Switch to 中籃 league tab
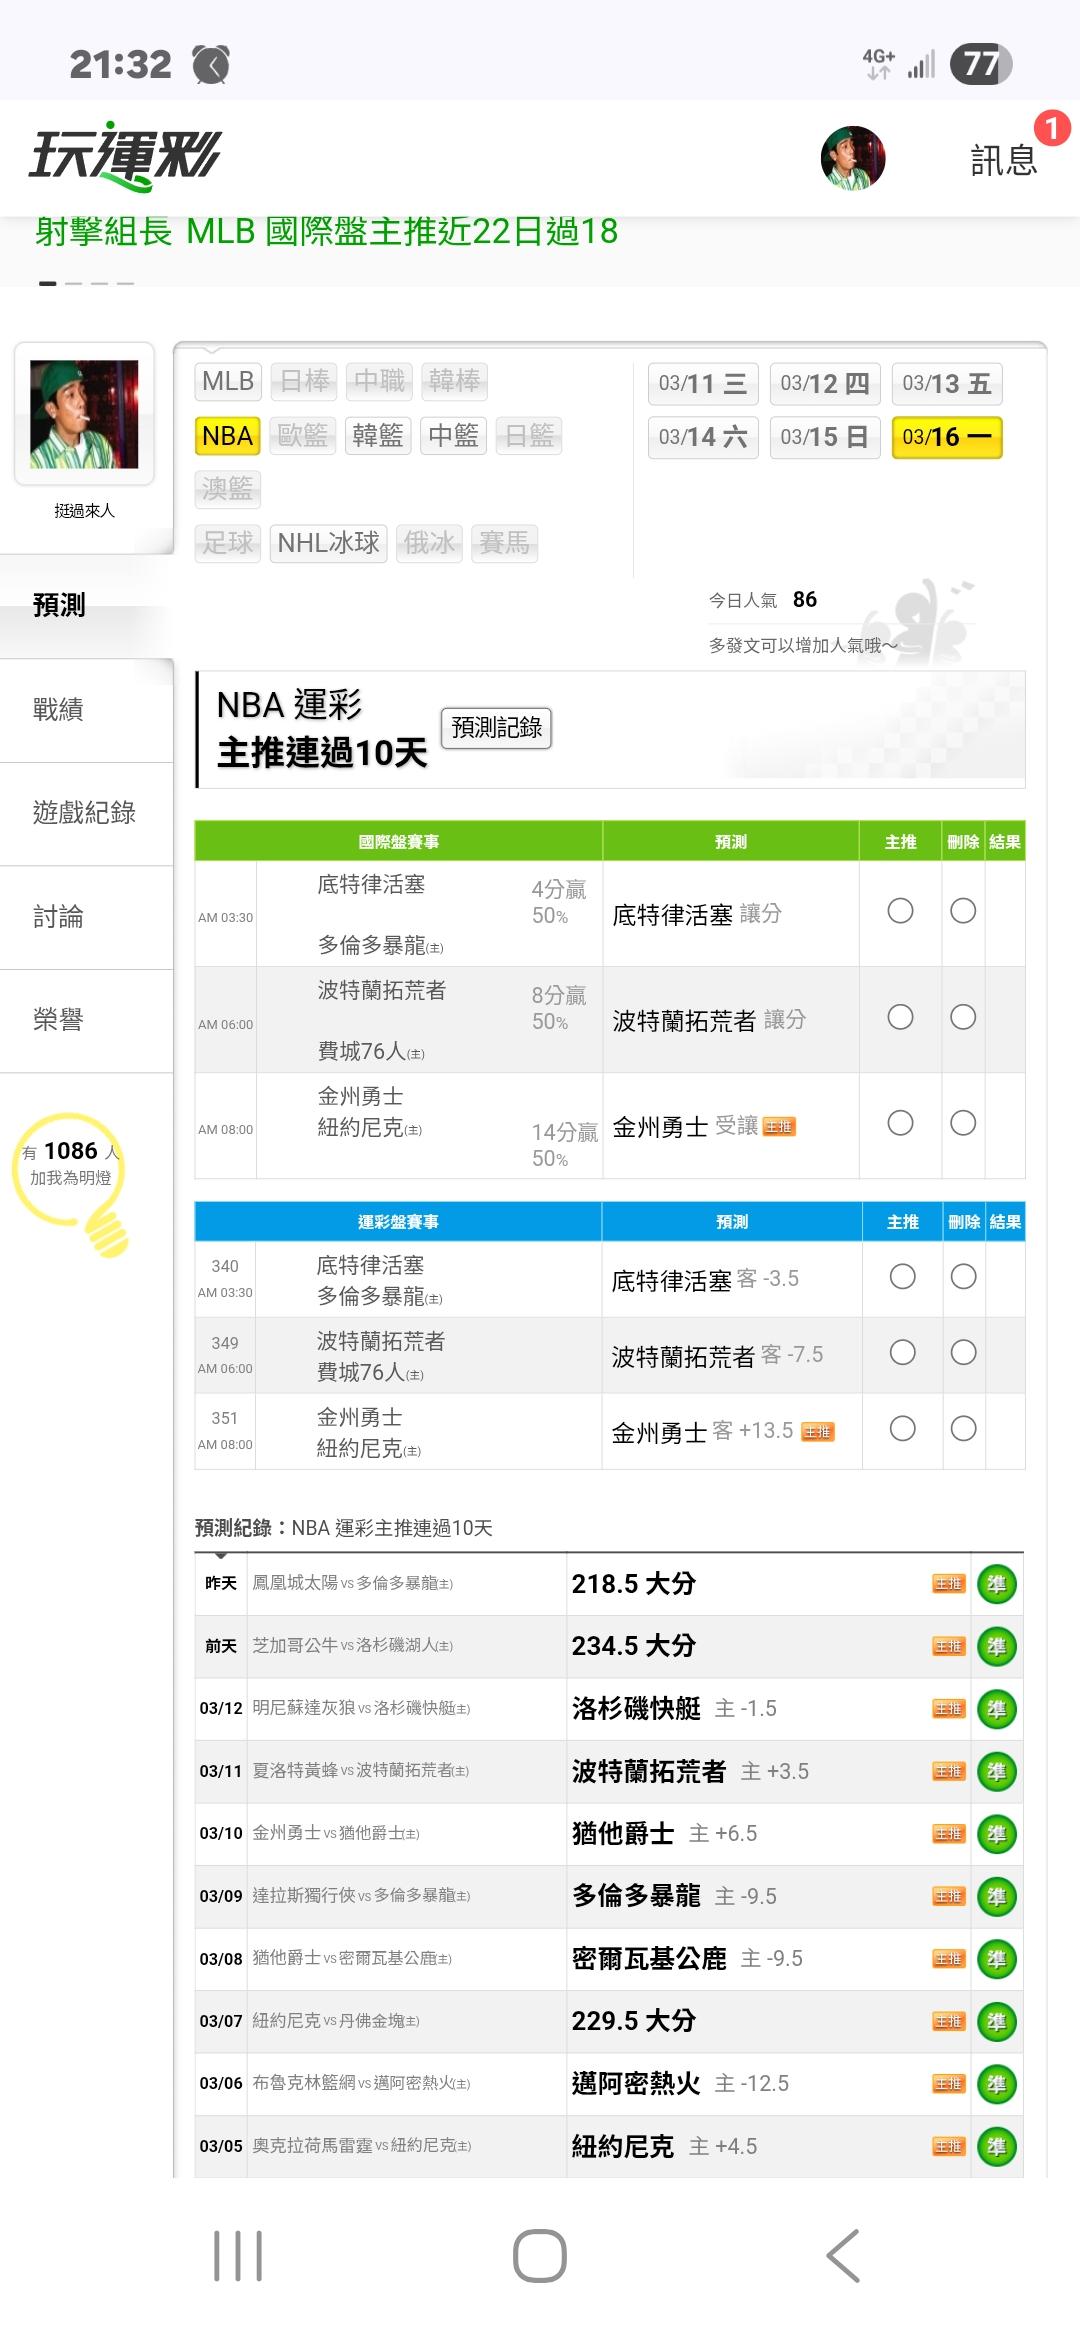This screenshot has height=2340, width=1080. click(x=453, y=436)
